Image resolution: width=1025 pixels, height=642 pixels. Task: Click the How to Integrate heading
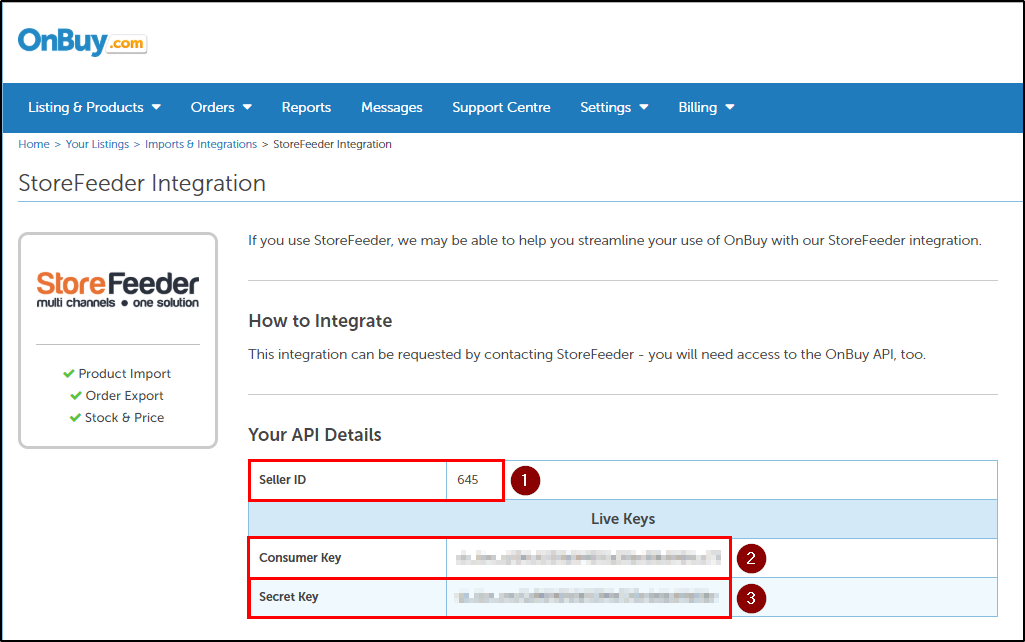[x=320, y=321]
